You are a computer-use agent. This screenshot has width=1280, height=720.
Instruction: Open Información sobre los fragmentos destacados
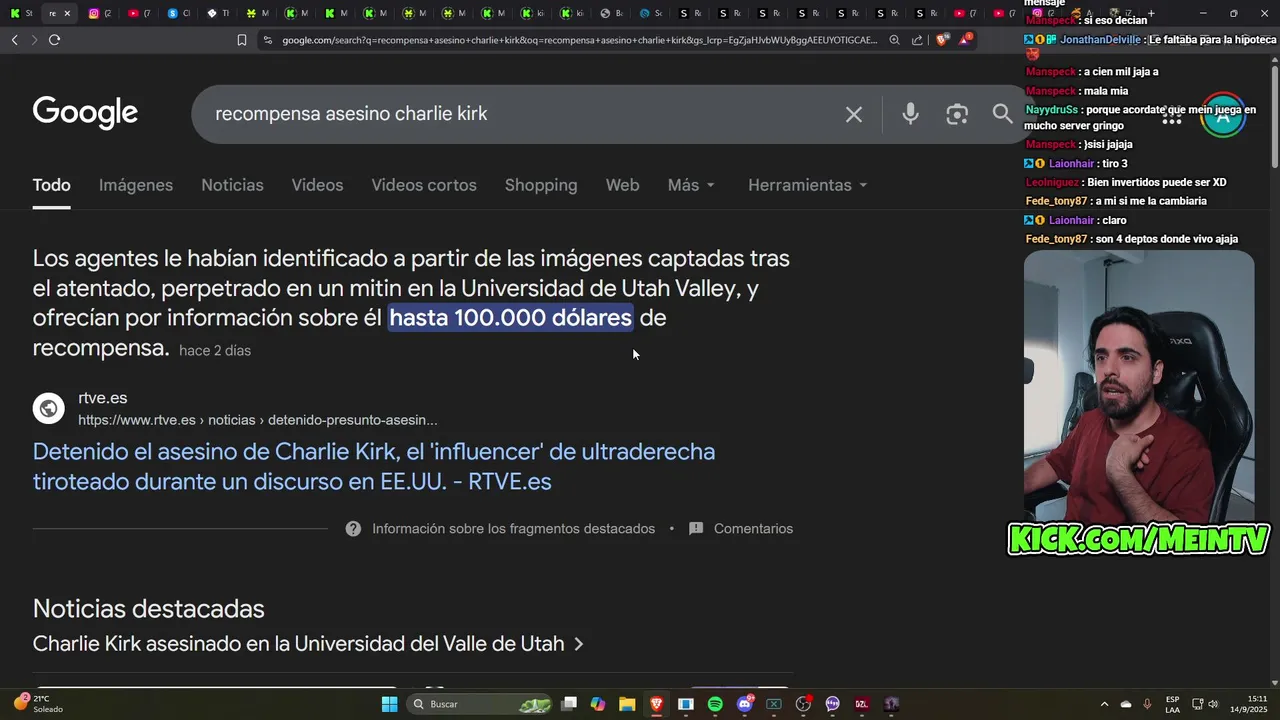click(x=513, y=529)
